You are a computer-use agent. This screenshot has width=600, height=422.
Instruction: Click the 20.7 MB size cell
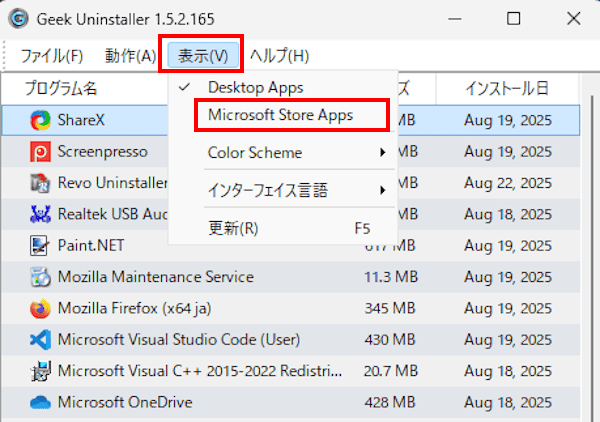click(391, 371)
